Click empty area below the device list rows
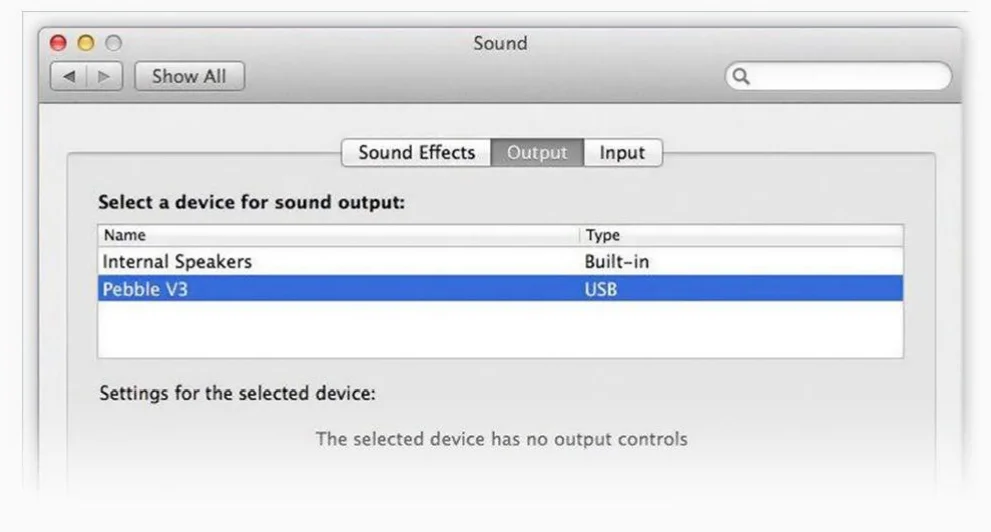 pyautogui.click(x=500, y=329)
